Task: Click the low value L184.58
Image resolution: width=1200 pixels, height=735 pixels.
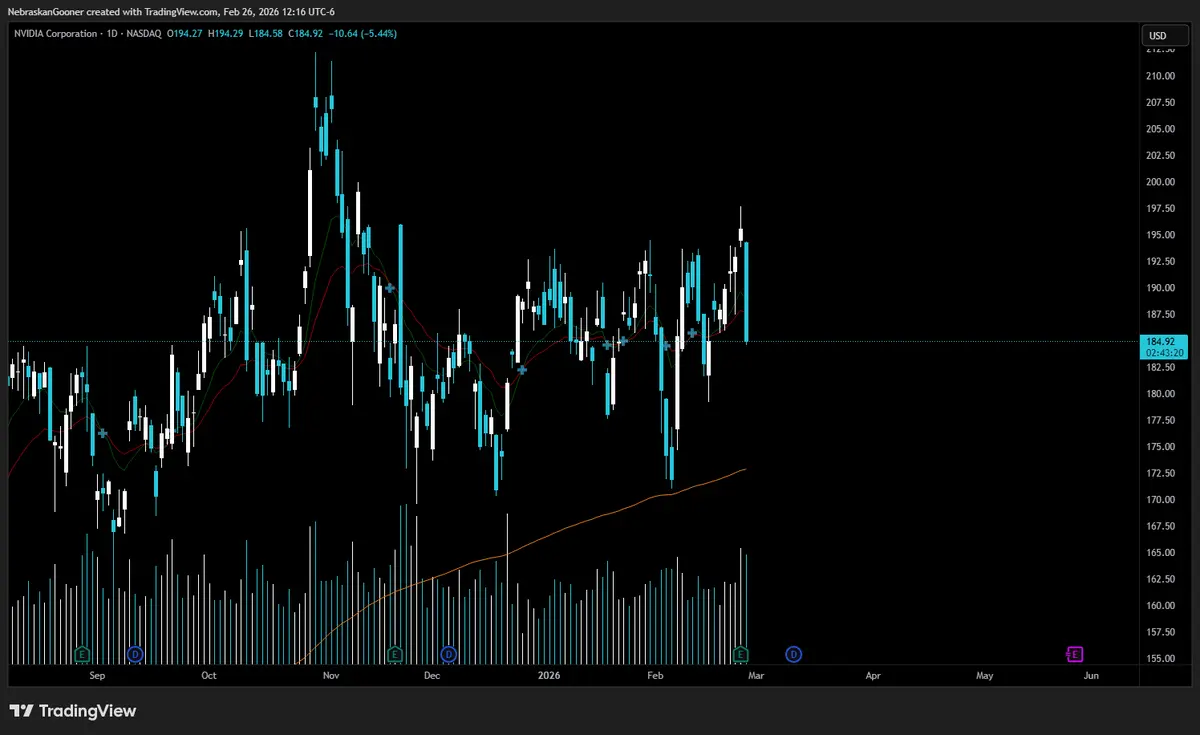Action: (x=264, y=35)
